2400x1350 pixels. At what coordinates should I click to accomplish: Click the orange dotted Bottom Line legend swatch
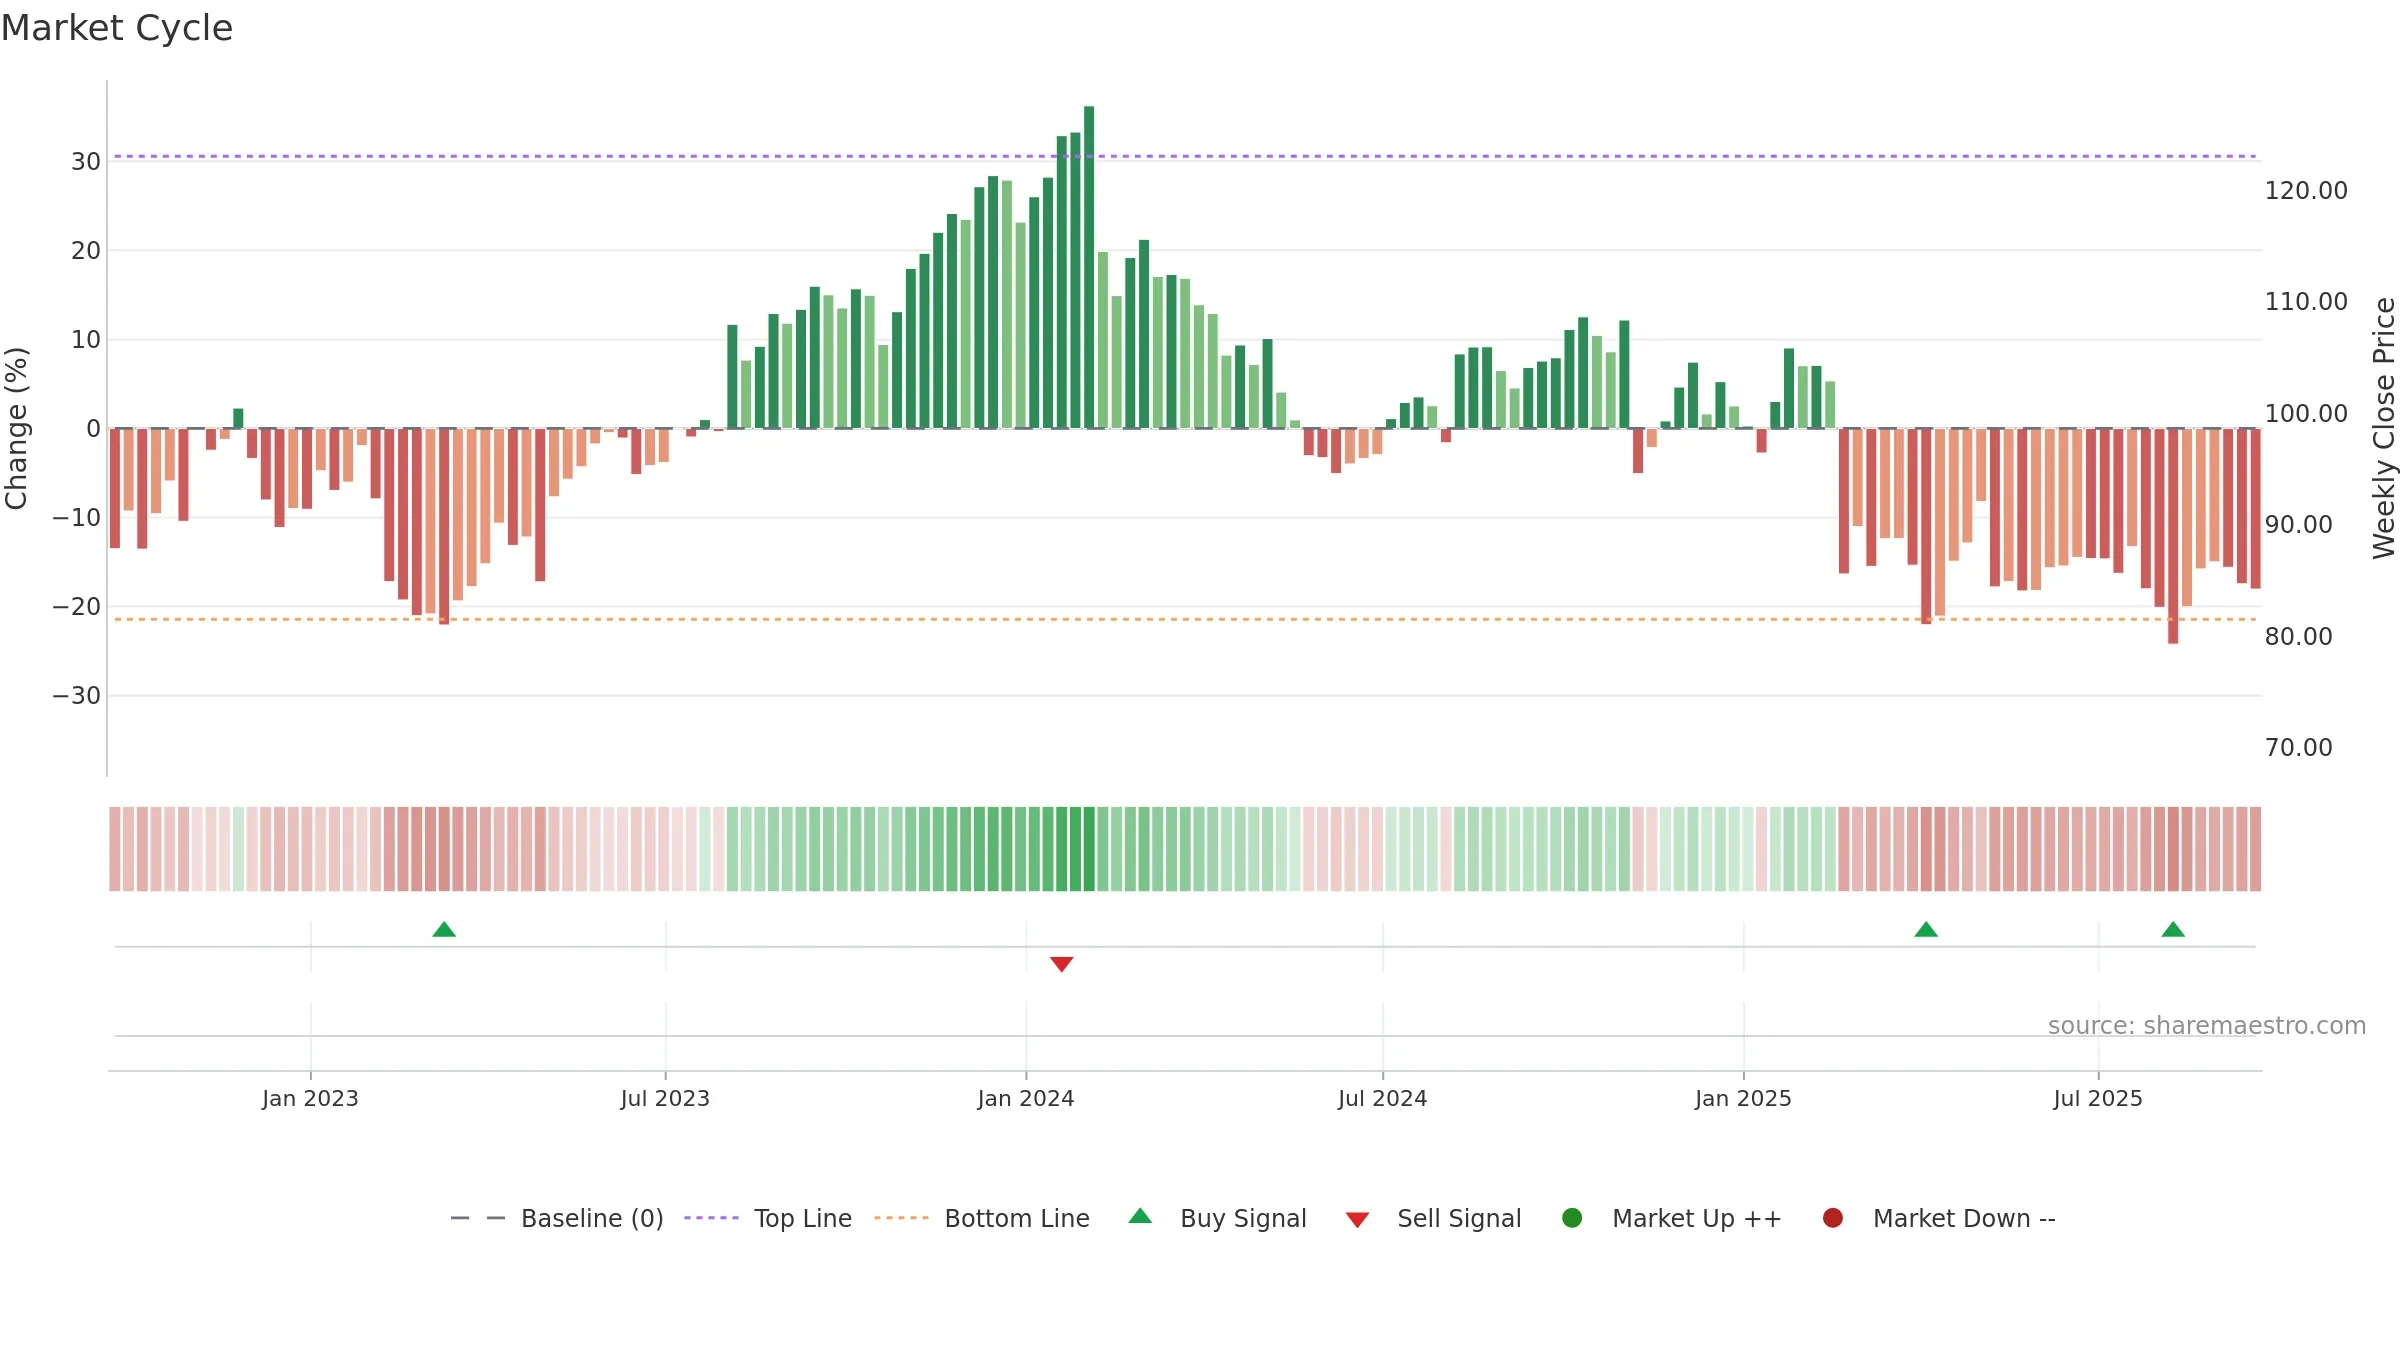901,1218
